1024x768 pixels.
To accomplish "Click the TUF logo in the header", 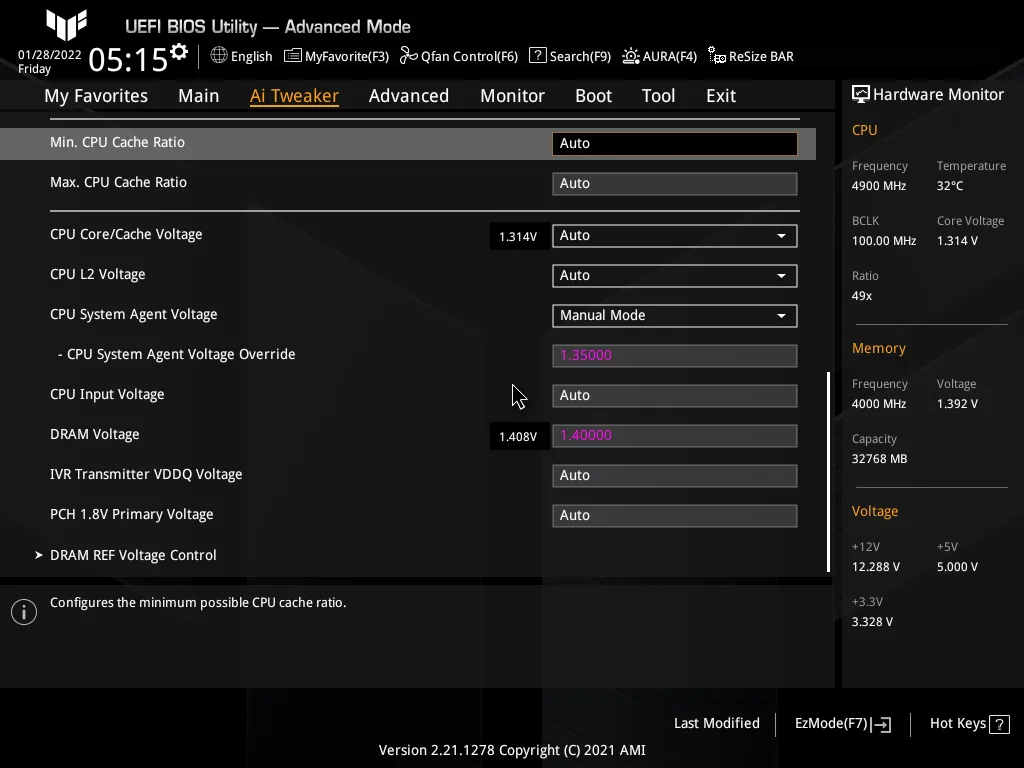I will point(67,25).
